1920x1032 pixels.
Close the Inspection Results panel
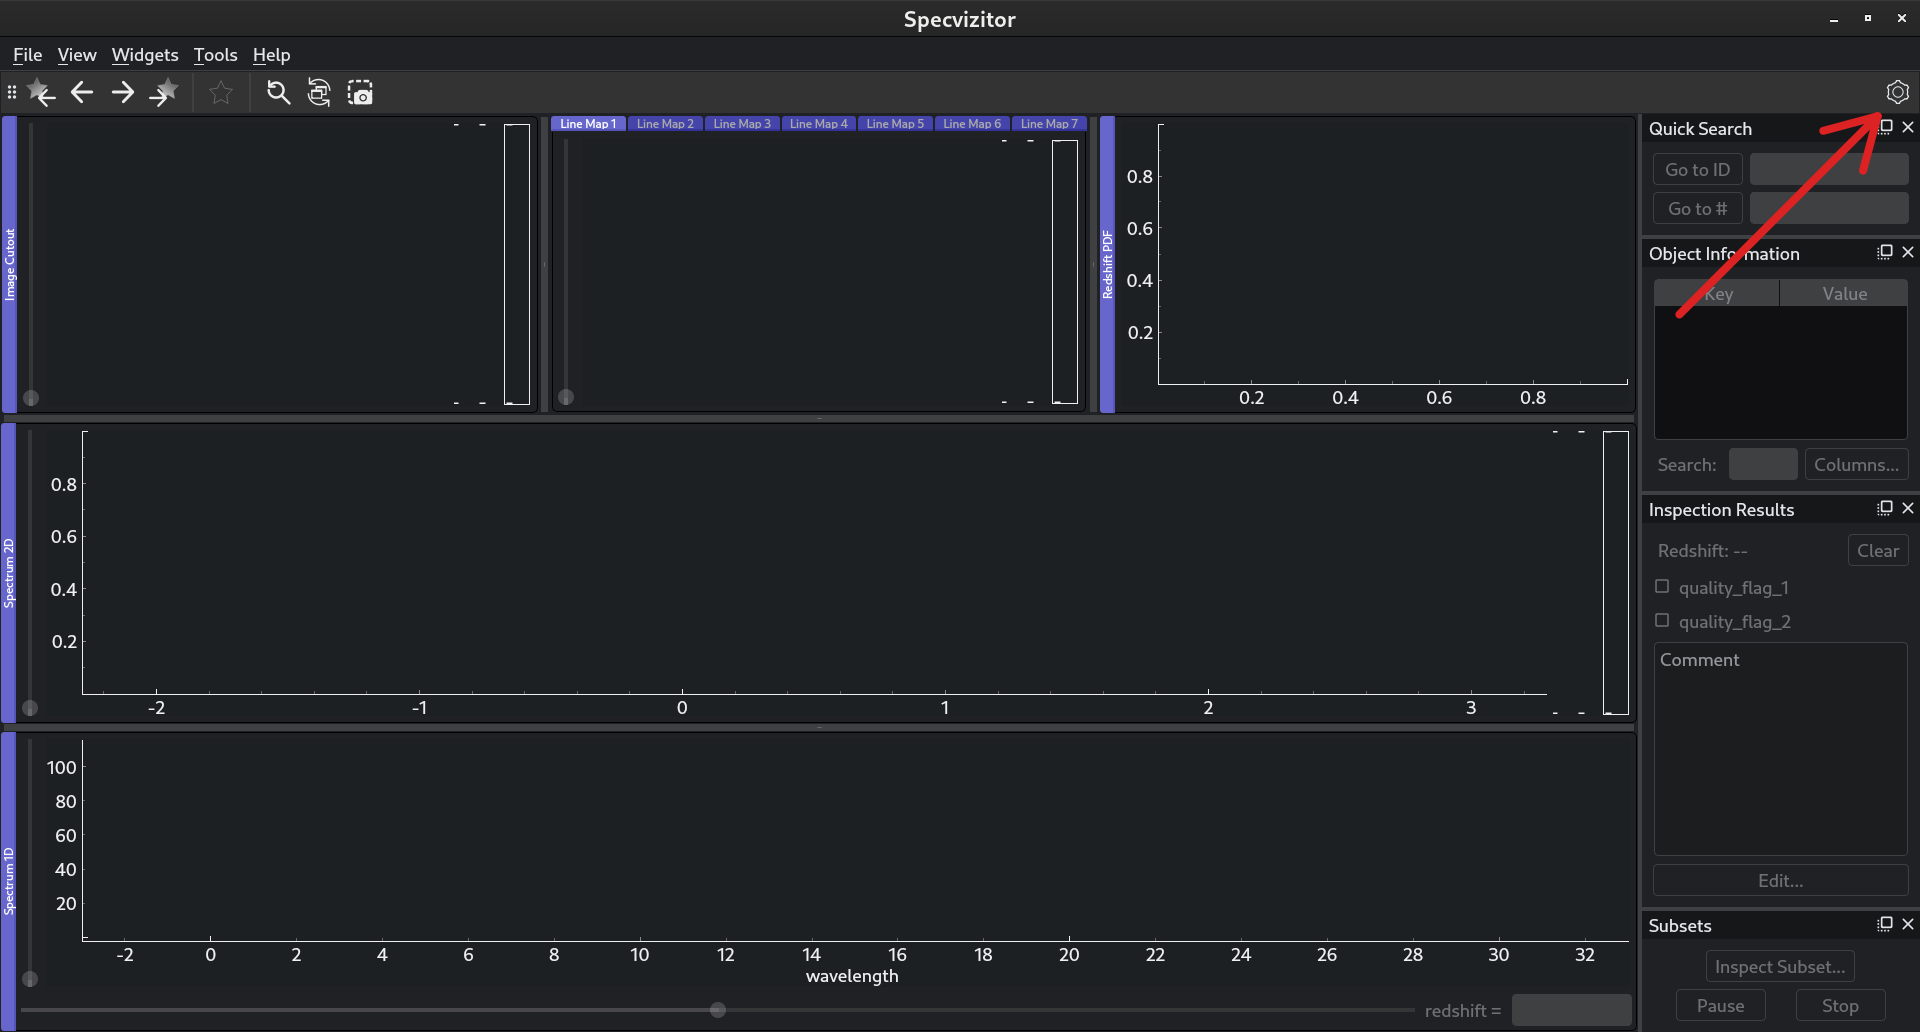(x=1908, y=508)
